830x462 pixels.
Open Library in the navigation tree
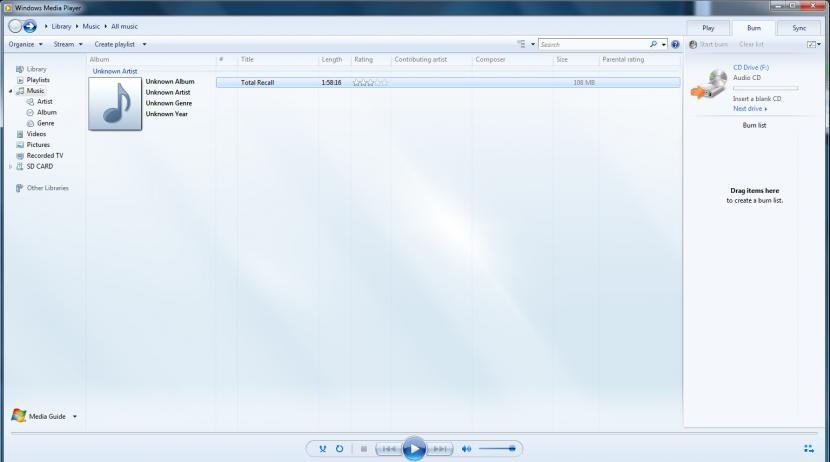click(x=37, y=69)
